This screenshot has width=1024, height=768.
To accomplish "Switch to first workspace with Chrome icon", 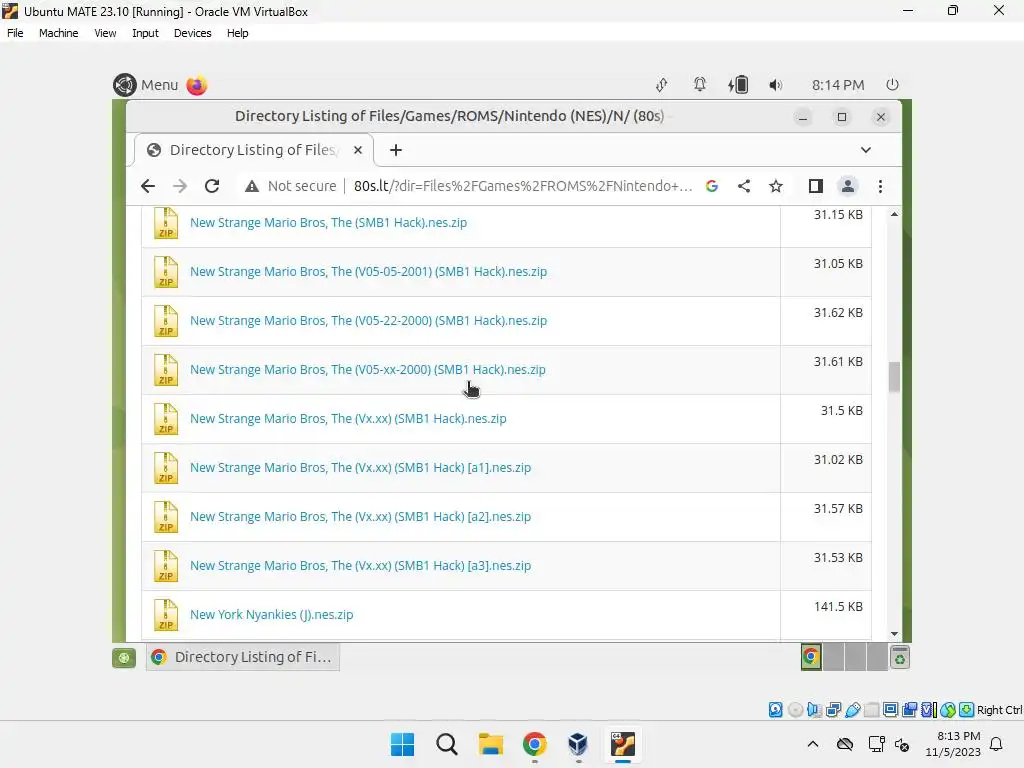I will click(811, 657).
